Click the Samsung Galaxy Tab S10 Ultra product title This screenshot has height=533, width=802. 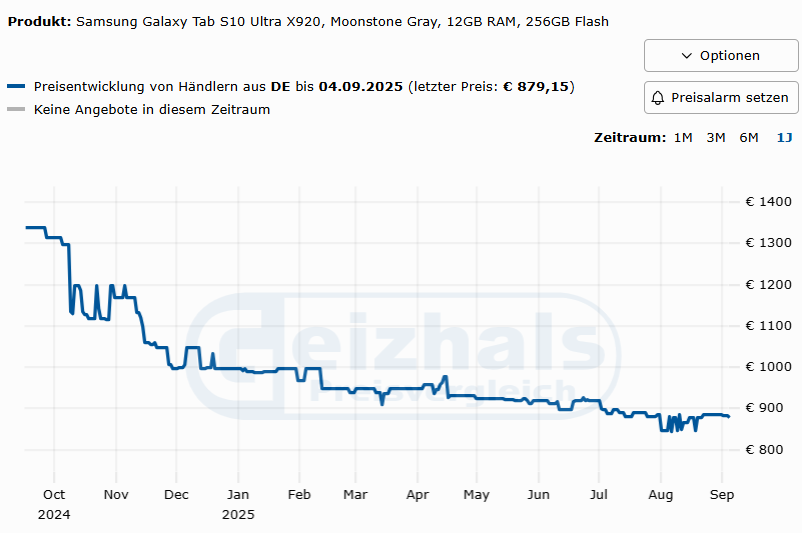pyautogui.click(x=342, y=21)
